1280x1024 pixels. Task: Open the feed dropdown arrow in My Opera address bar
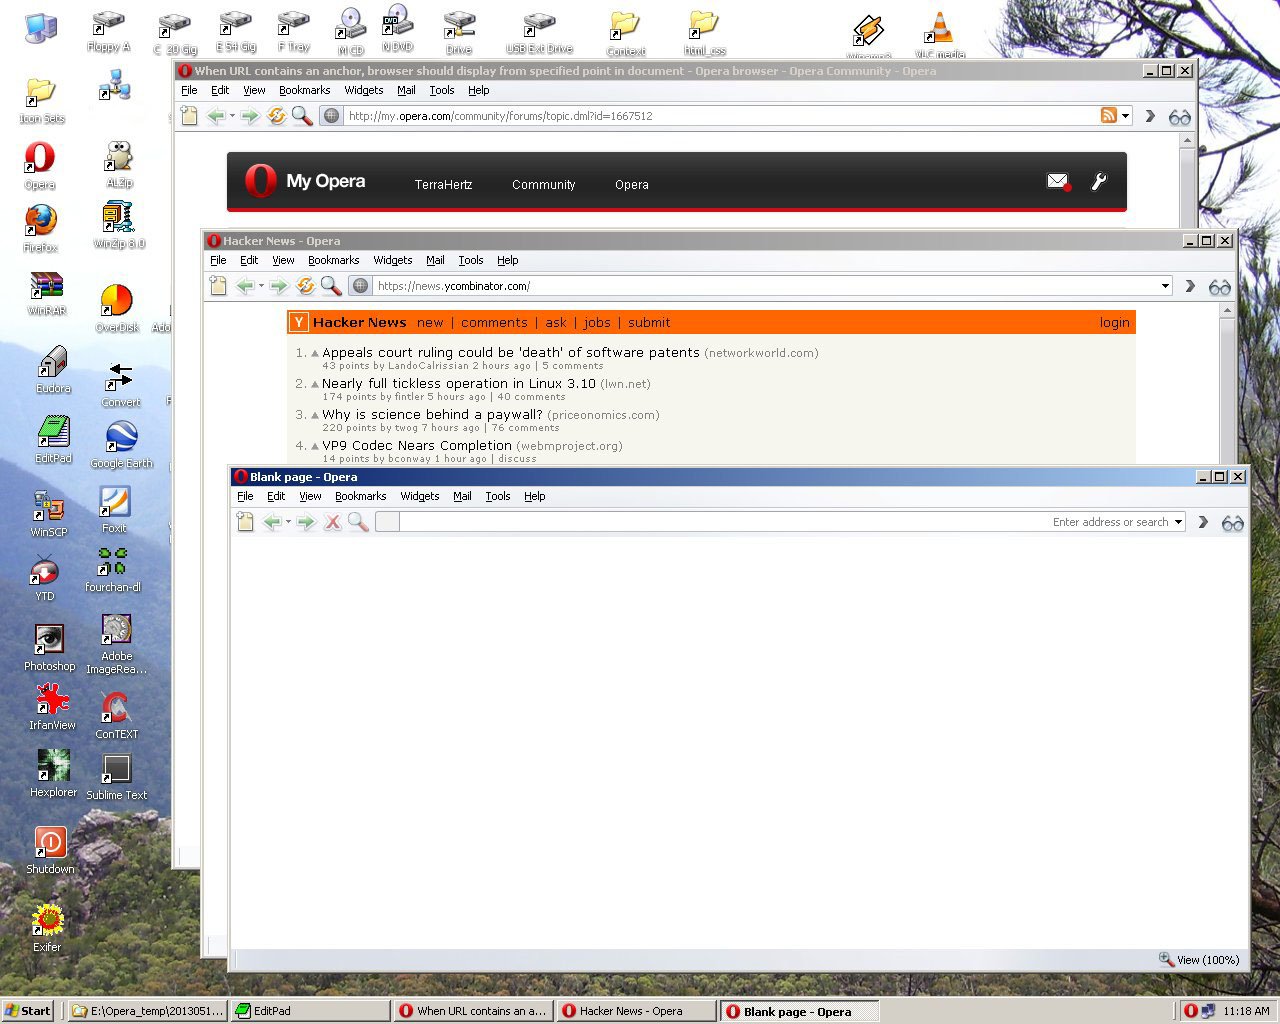[1125, 116]
